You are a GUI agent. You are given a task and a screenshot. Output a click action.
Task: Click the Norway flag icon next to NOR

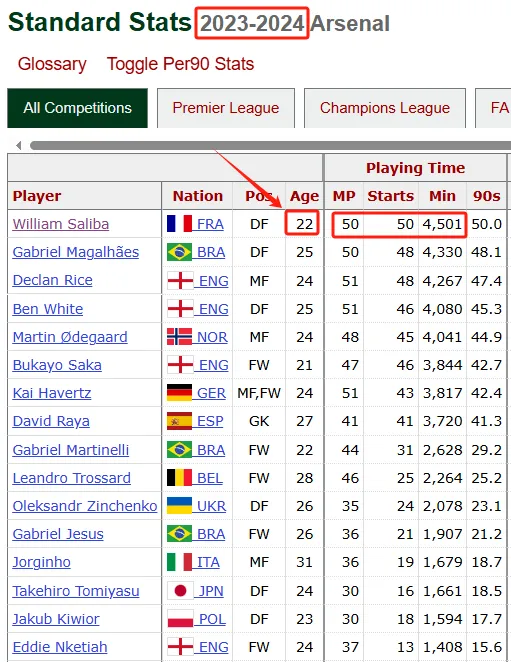tap(179, 337)
